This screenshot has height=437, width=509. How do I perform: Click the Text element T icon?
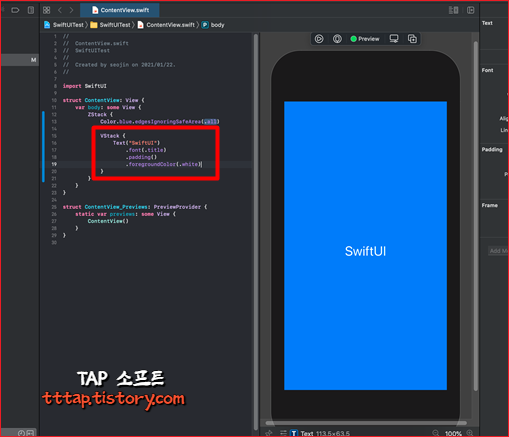click(x=294, y=433)
